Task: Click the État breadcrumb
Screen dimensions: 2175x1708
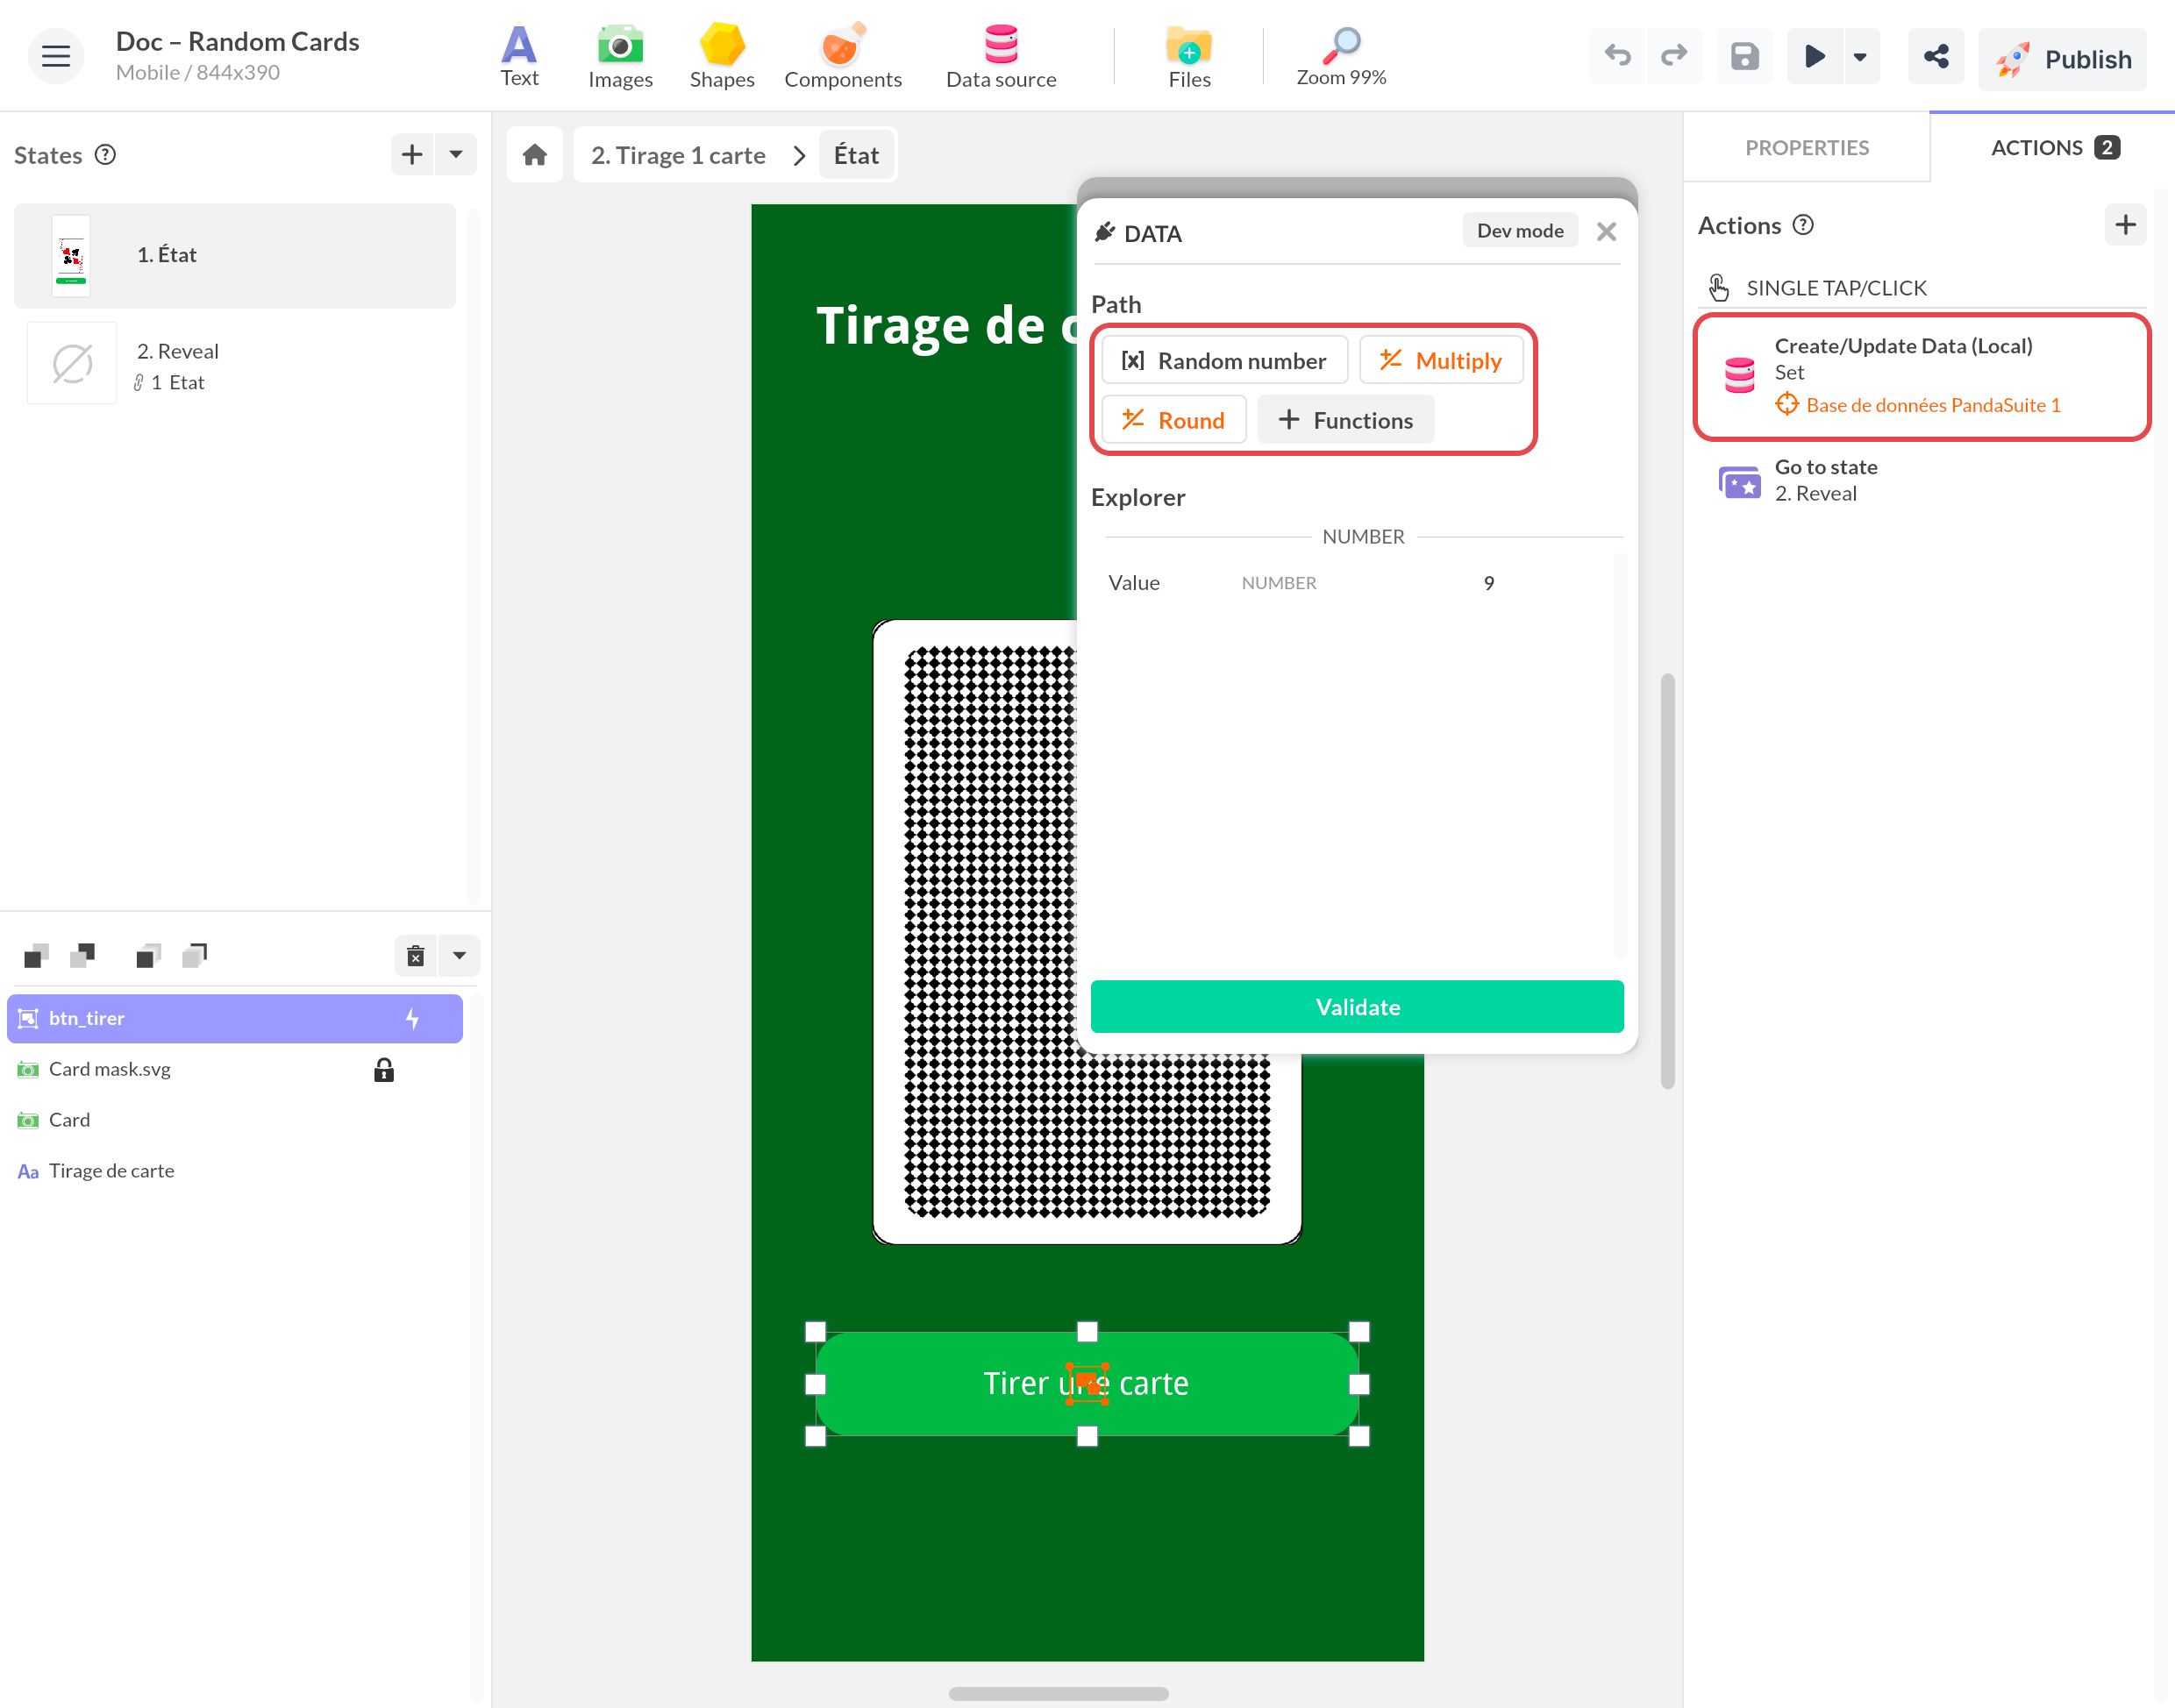Action: [x=856, y=155]
